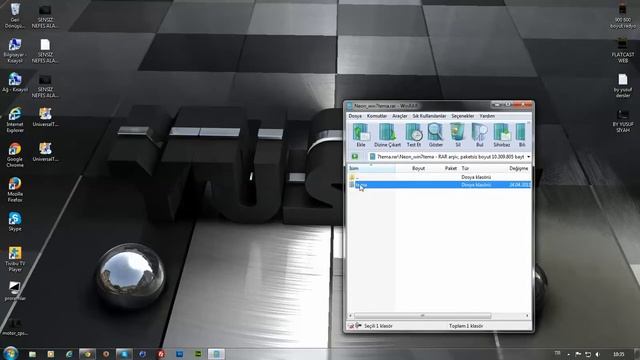
Task: Open the Komutlar menu
Action: click(x=377, y=116)
